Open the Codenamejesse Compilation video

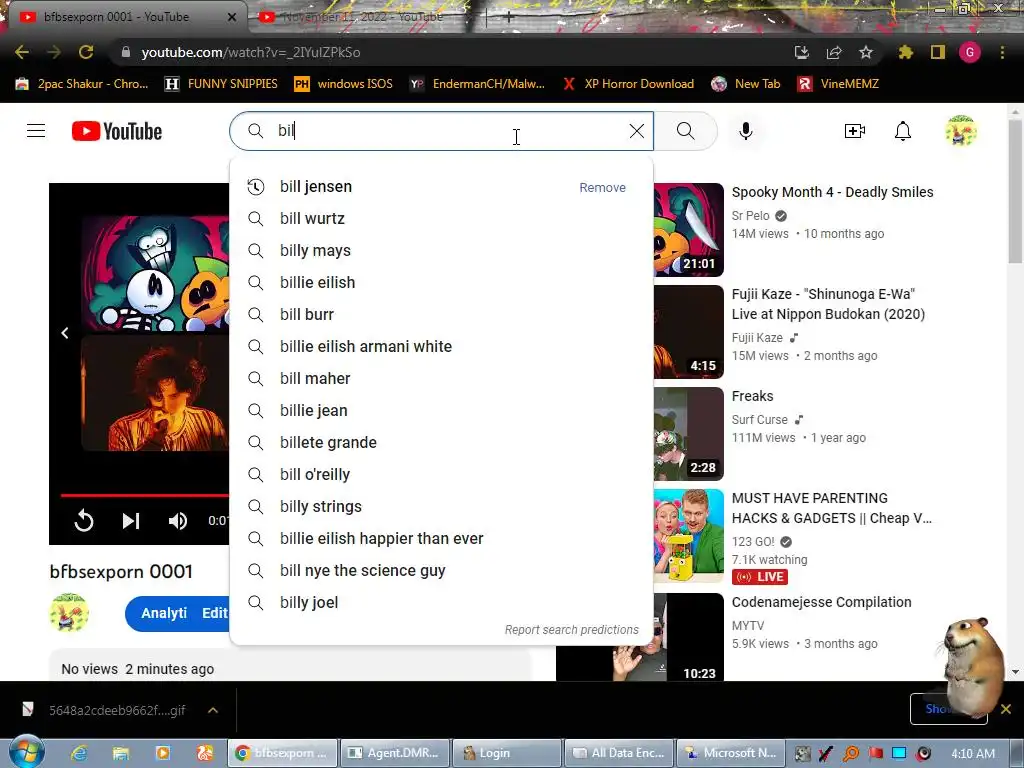coord(822,602)
